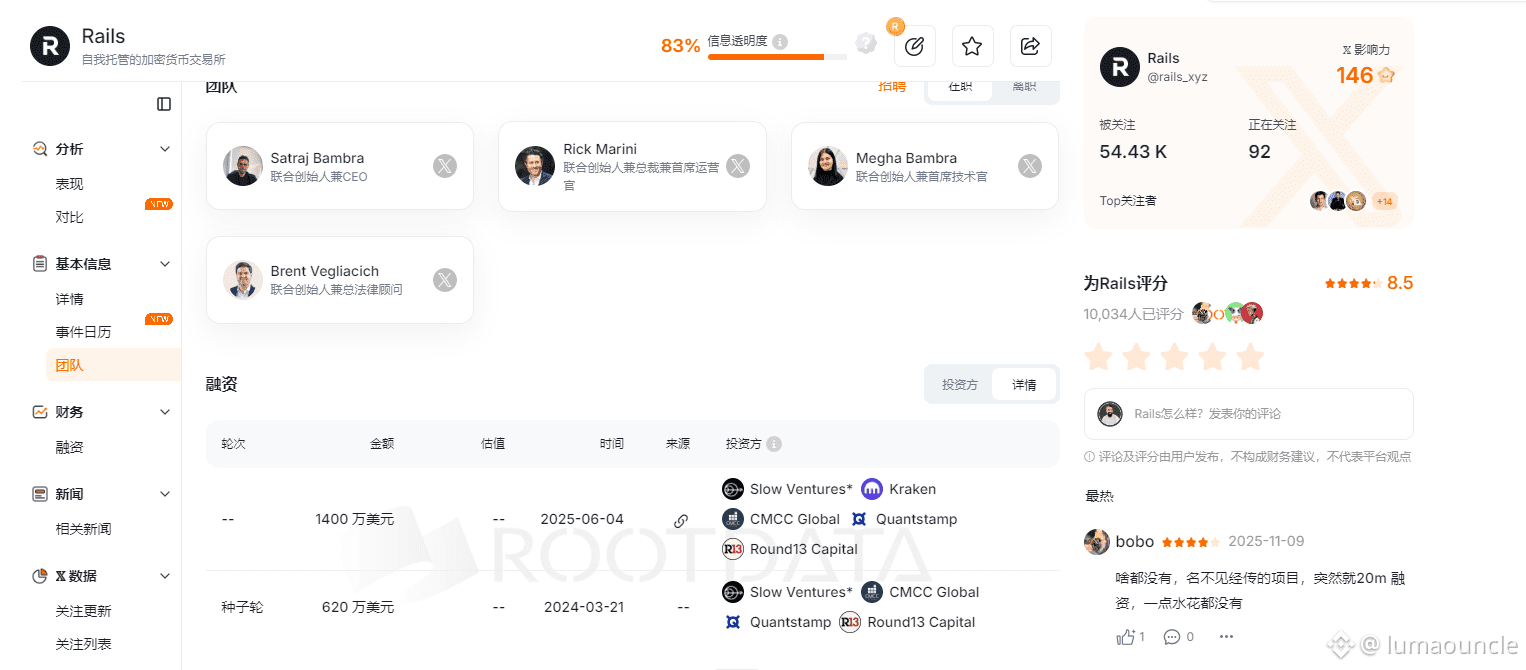Viewport: 1526px width, 670px height.
Task: Open the edit/submit info icon button
Action: click(914, 46)
